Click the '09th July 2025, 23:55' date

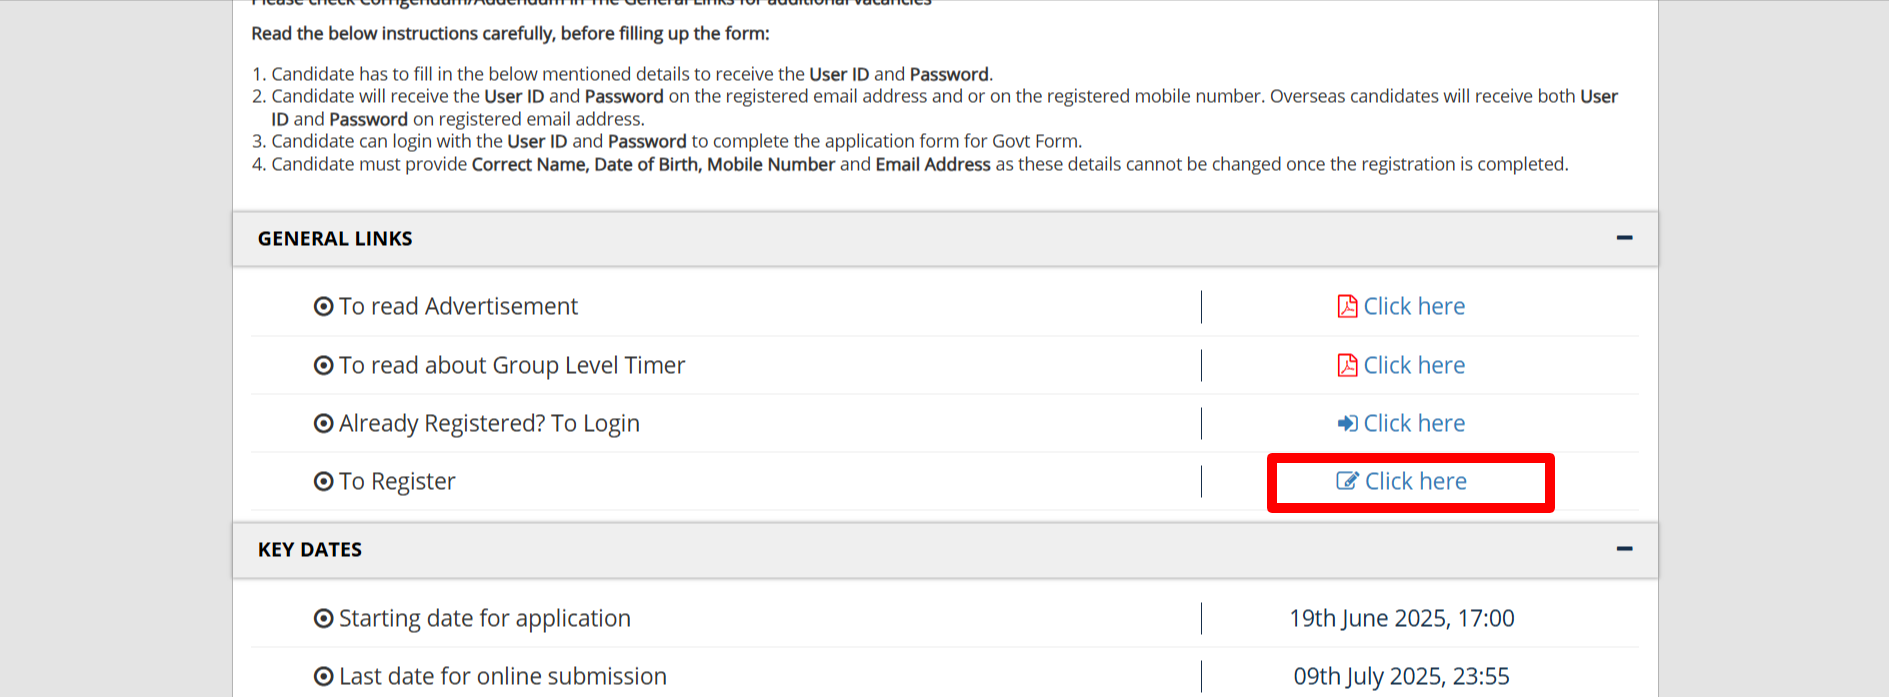tap(1401, 676)
